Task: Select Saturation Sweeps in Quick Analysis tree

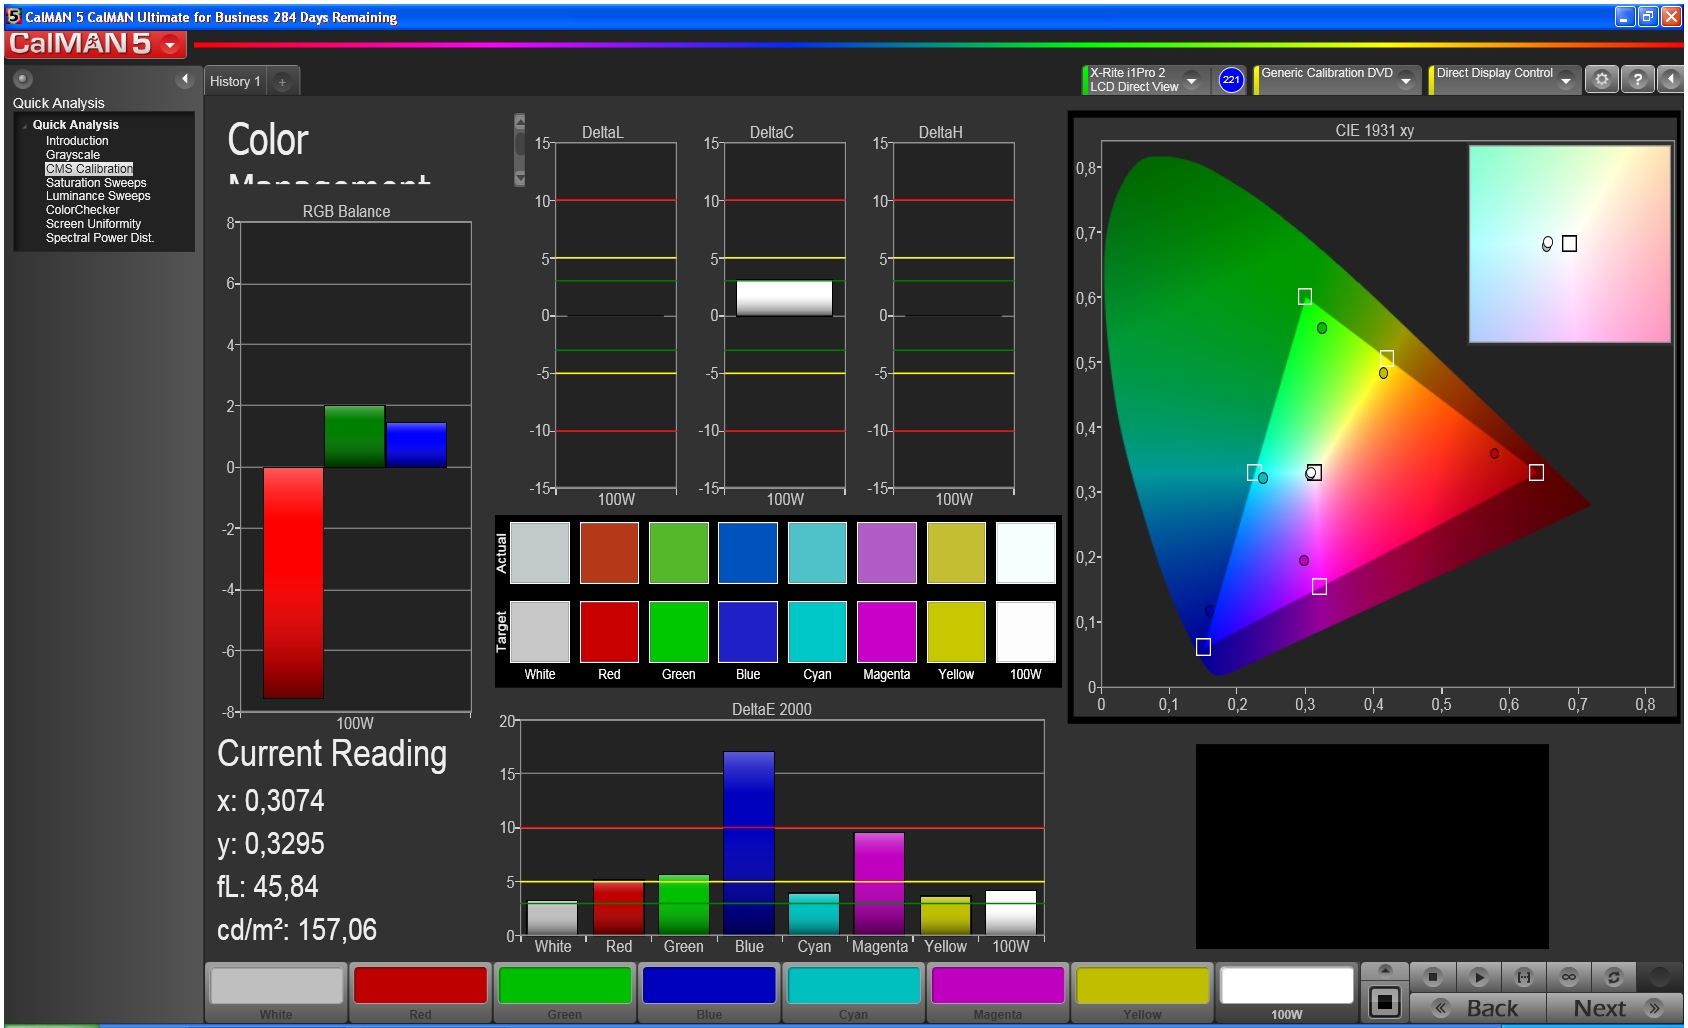Action: 96,183
